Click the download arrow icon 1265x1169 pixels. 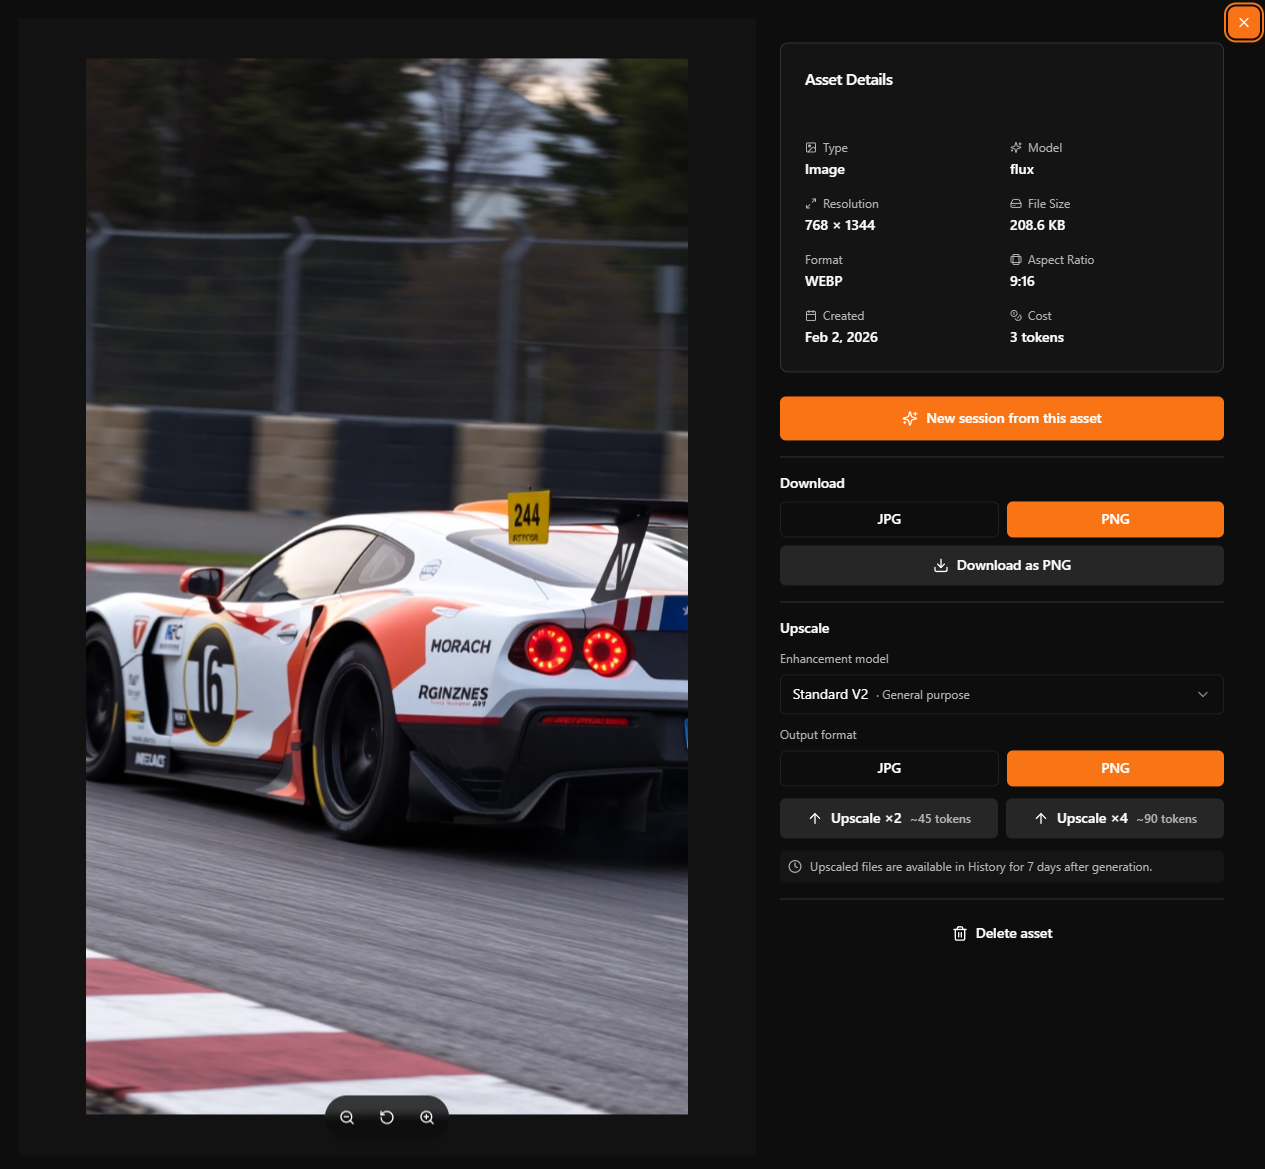coord(941,566)
